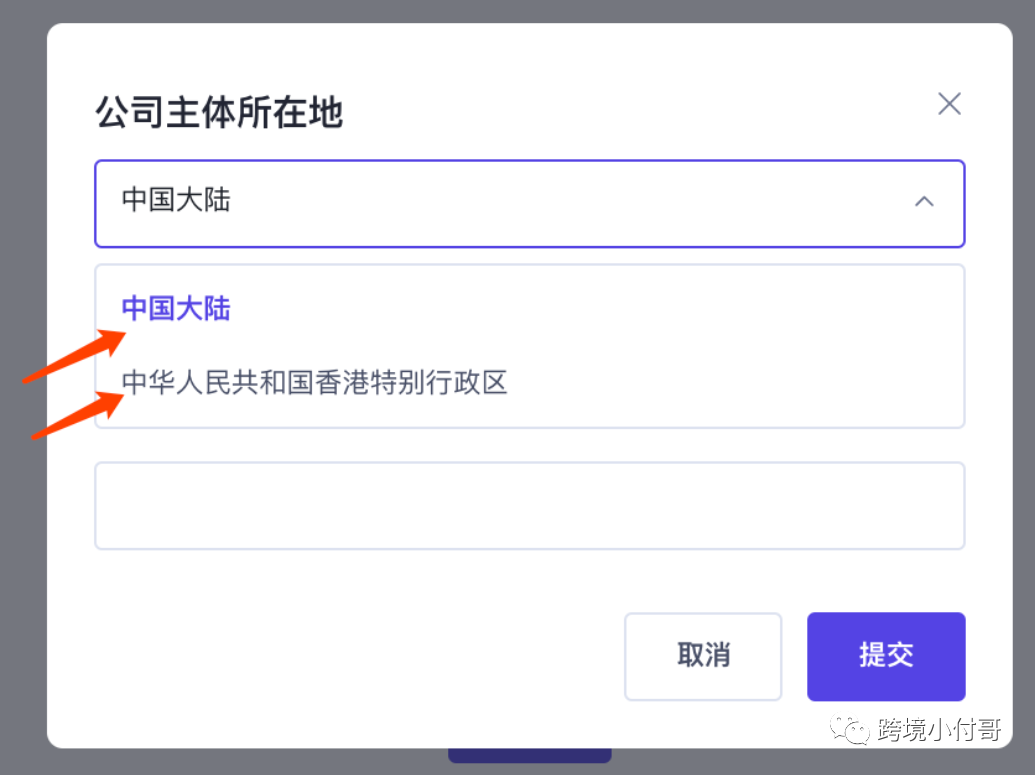Click the 跨境小付哥 watermark text
The height and width of the screenshot is (775, 1035).
[x=939, y=729]
